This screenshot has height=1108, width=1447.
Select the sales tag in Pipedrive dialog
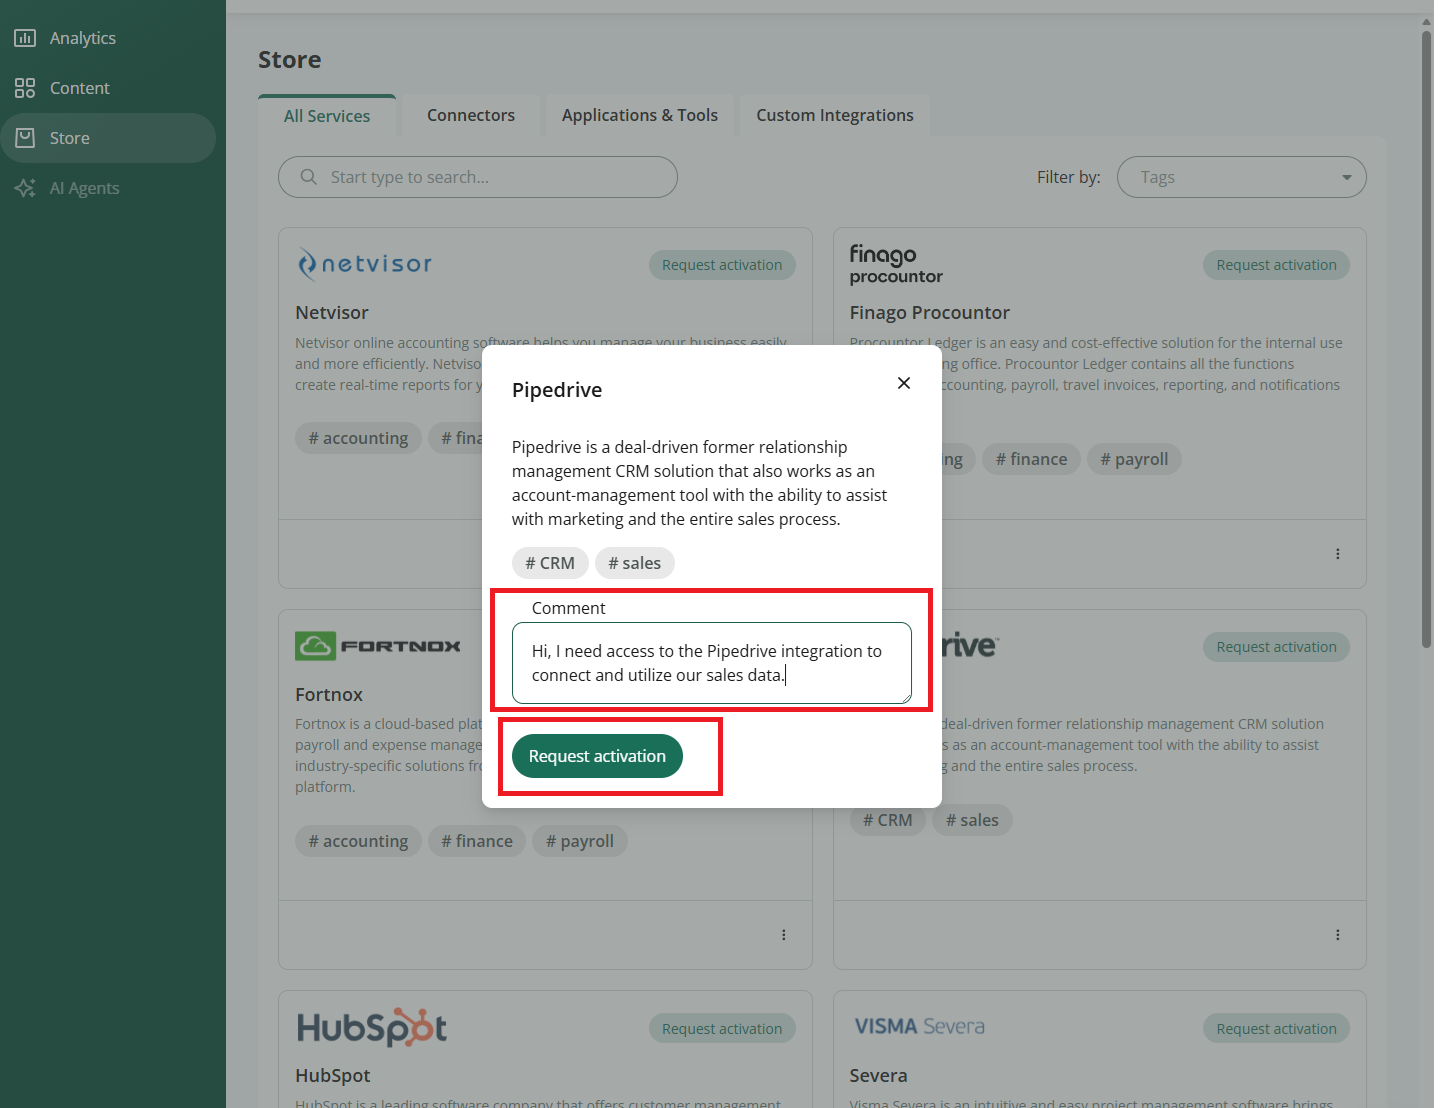tap(635, 563)
